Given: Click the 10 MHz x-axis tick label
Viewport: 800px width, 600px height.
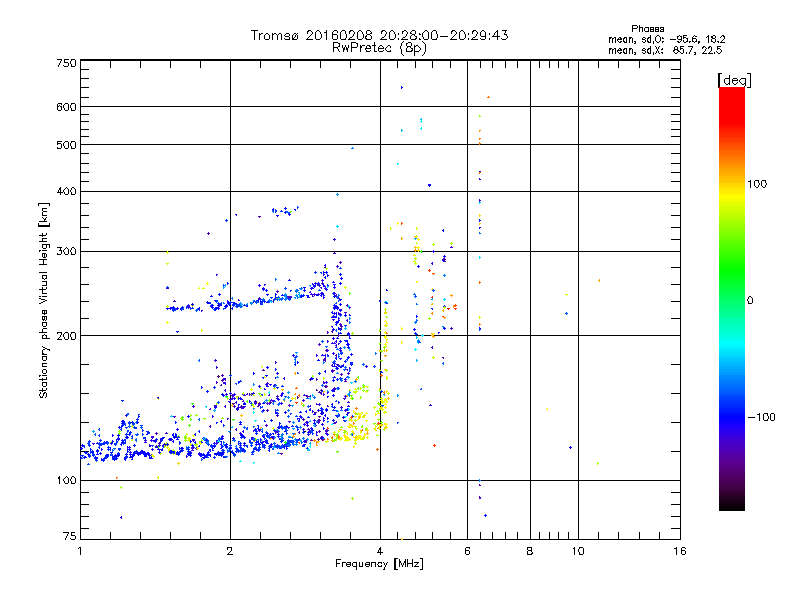Looking at the screenshot, I should [577, 552].
